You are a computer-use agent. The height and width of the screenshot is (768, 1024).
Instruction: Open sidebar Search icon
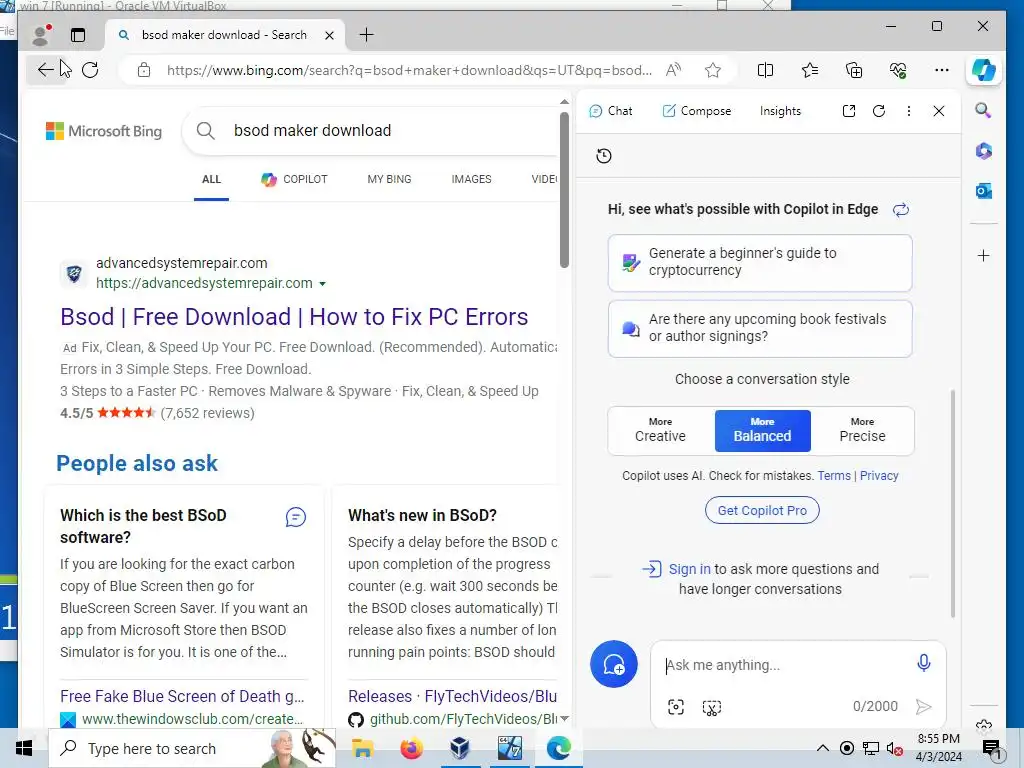tap(983, 110)
